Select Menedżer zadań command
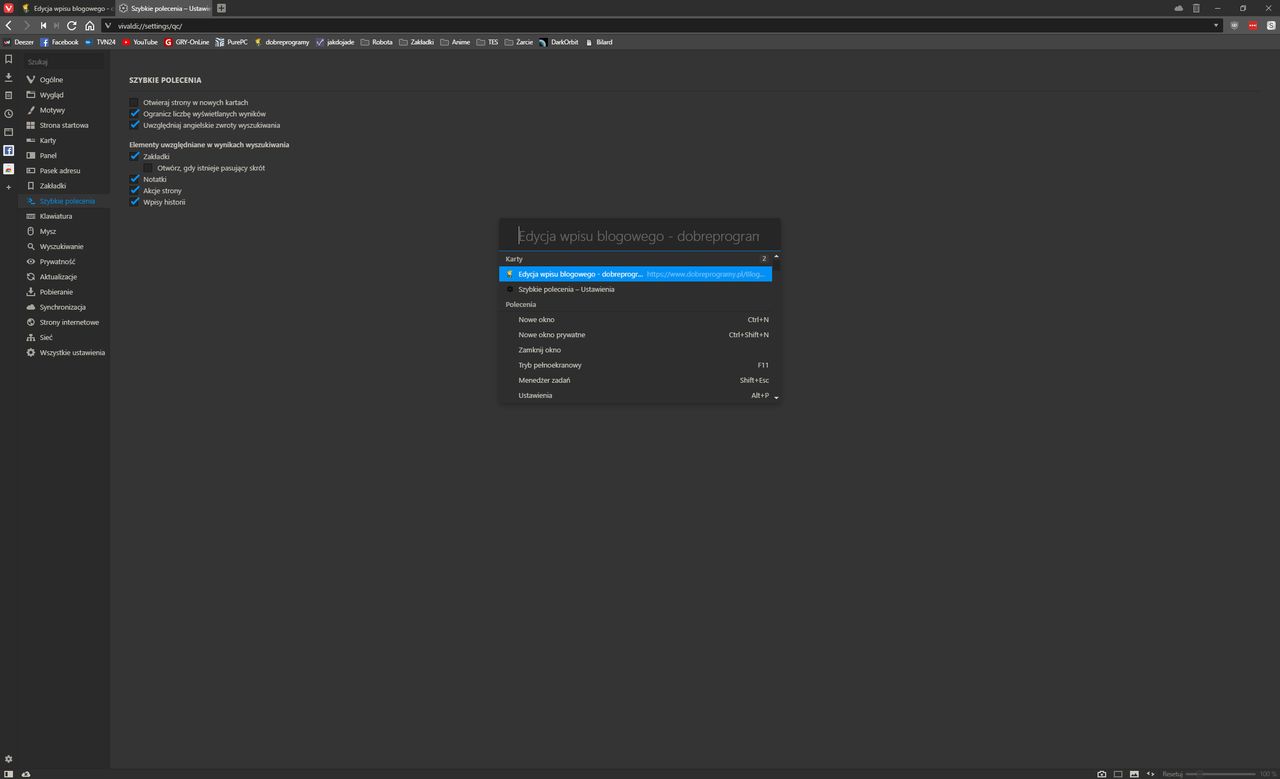The width and height of the screenshot is (1280, 779). point(635,380)
